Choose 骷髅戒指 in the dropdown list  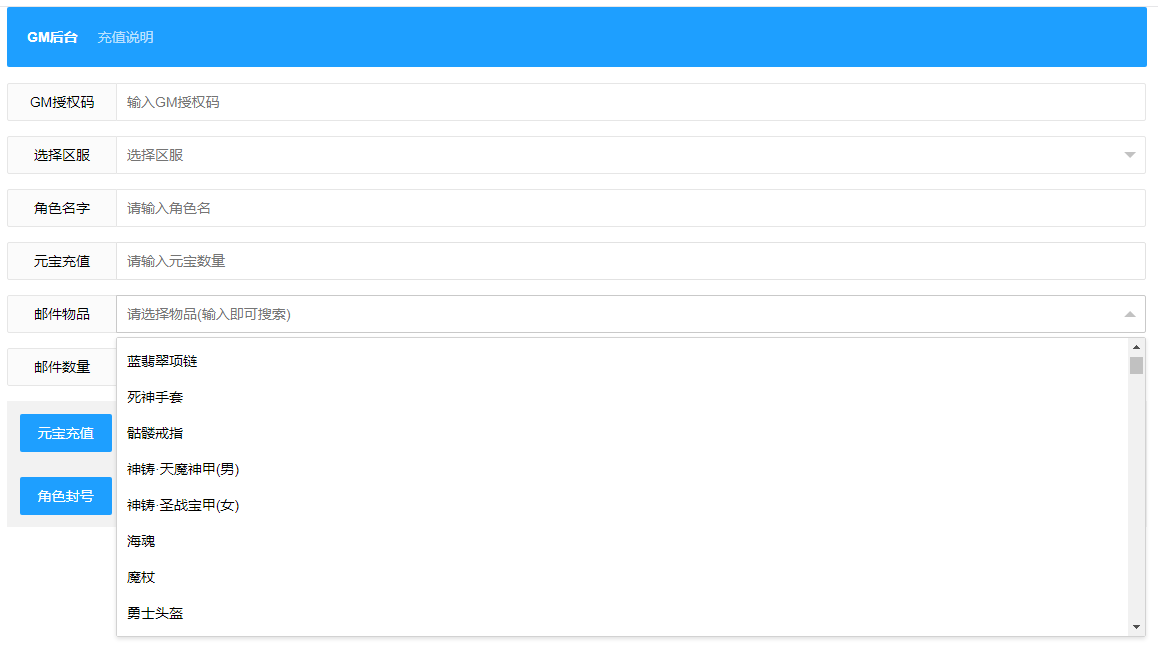click(x=155, y=433)
